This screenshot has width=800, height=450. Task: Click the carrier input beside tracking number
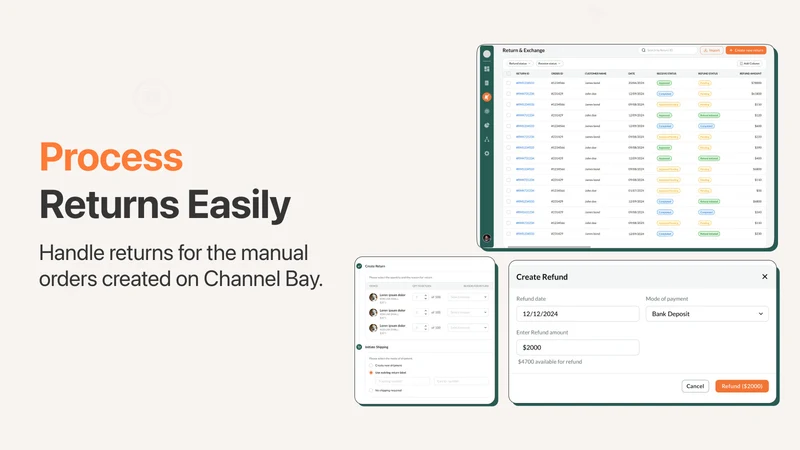coord(461,381)
